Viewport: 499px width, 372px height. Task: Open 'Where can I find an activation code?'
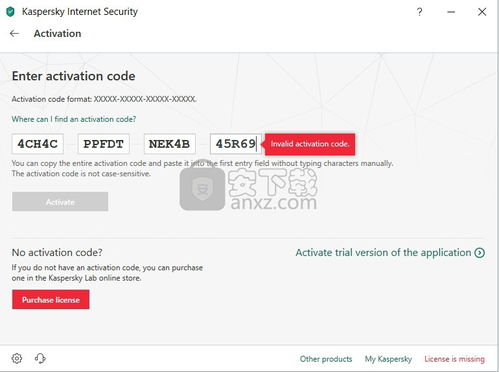pos(74,119)
